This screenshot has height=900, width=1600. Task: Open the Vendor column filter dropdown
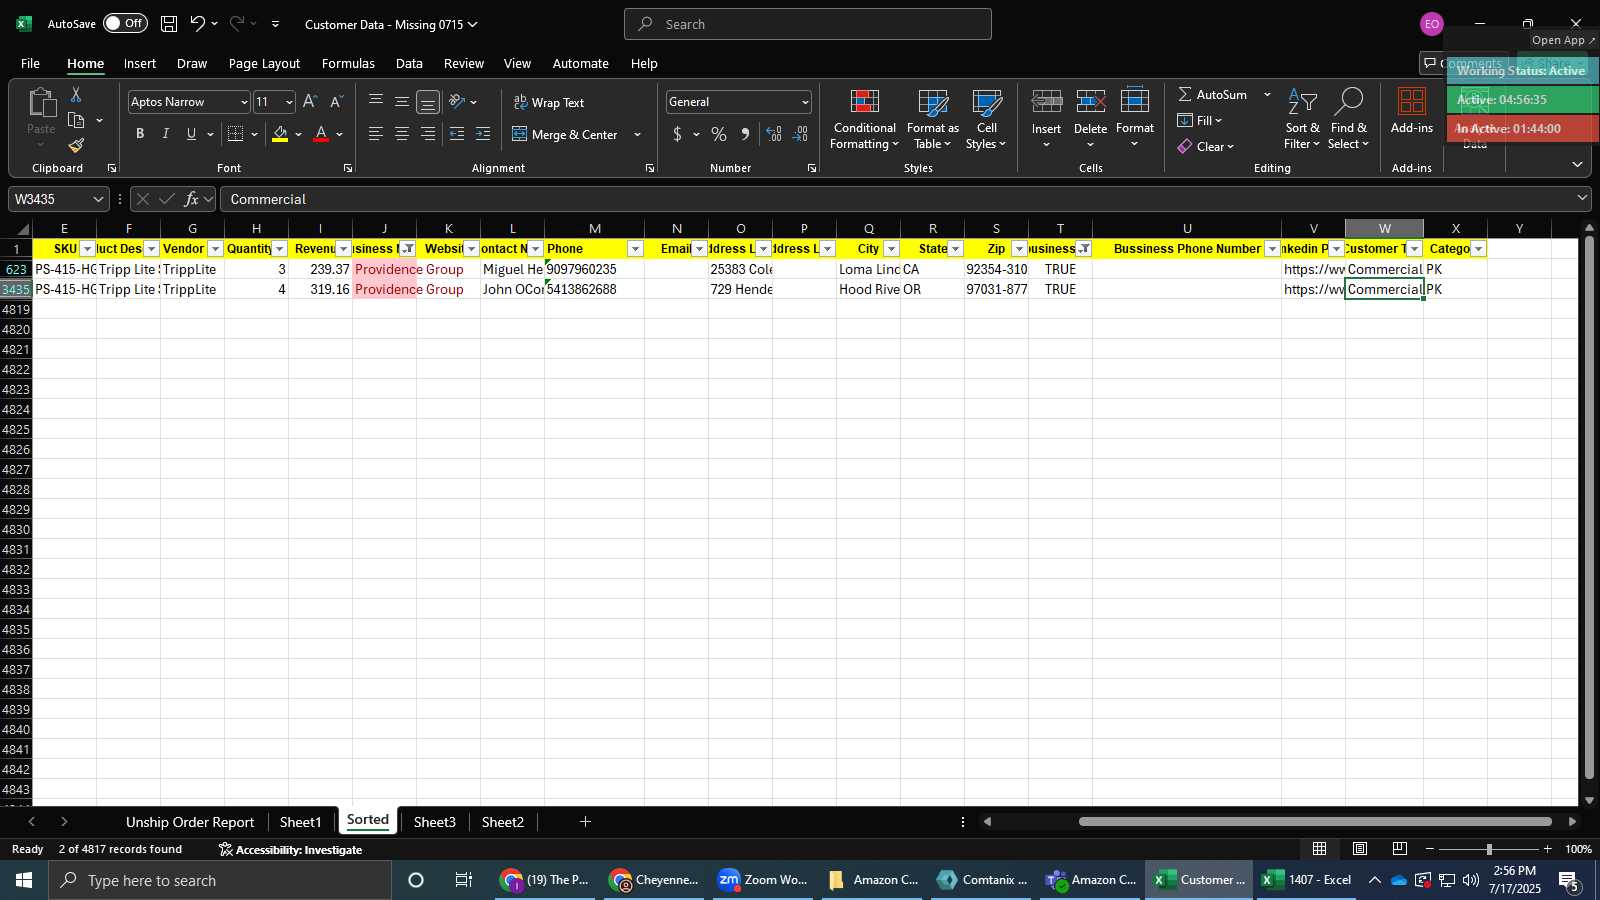pos(215,249)
